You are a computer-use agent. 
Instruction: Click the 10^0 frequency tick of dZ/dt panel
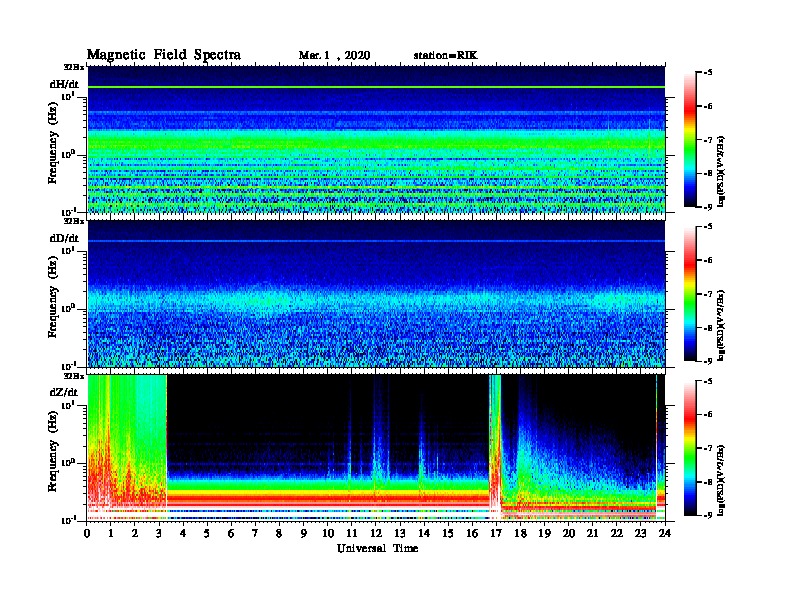click(68, 462)
